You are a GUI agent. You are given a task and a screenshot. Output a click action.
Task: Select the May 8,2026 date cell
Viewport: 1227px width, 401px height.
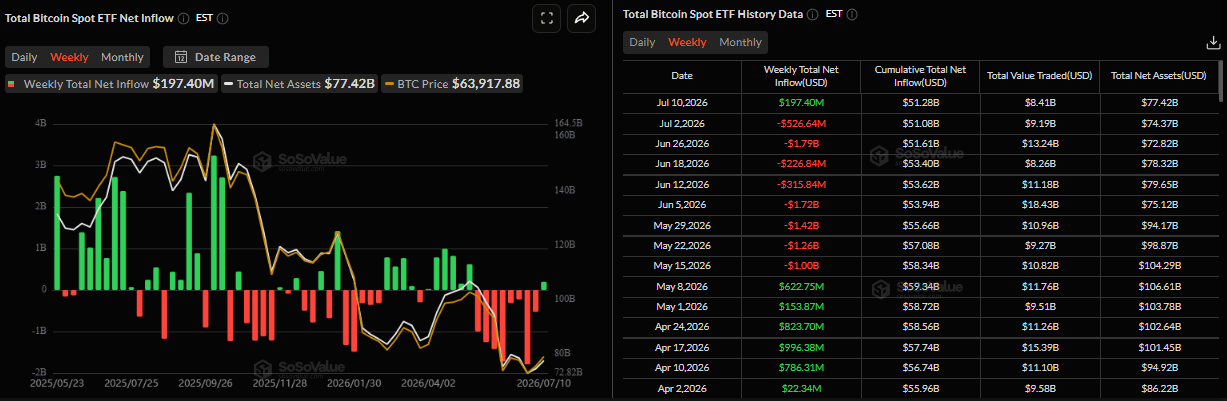681,286
